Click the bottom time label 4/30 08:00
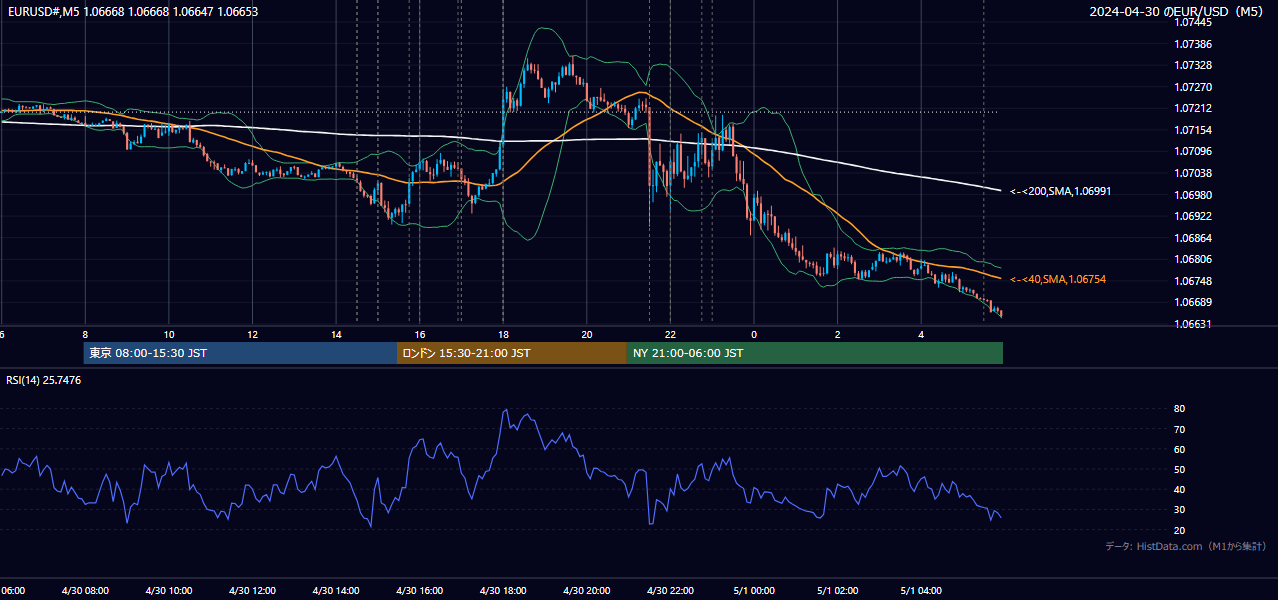This screenshot has height=600, width=1278. 85,591
